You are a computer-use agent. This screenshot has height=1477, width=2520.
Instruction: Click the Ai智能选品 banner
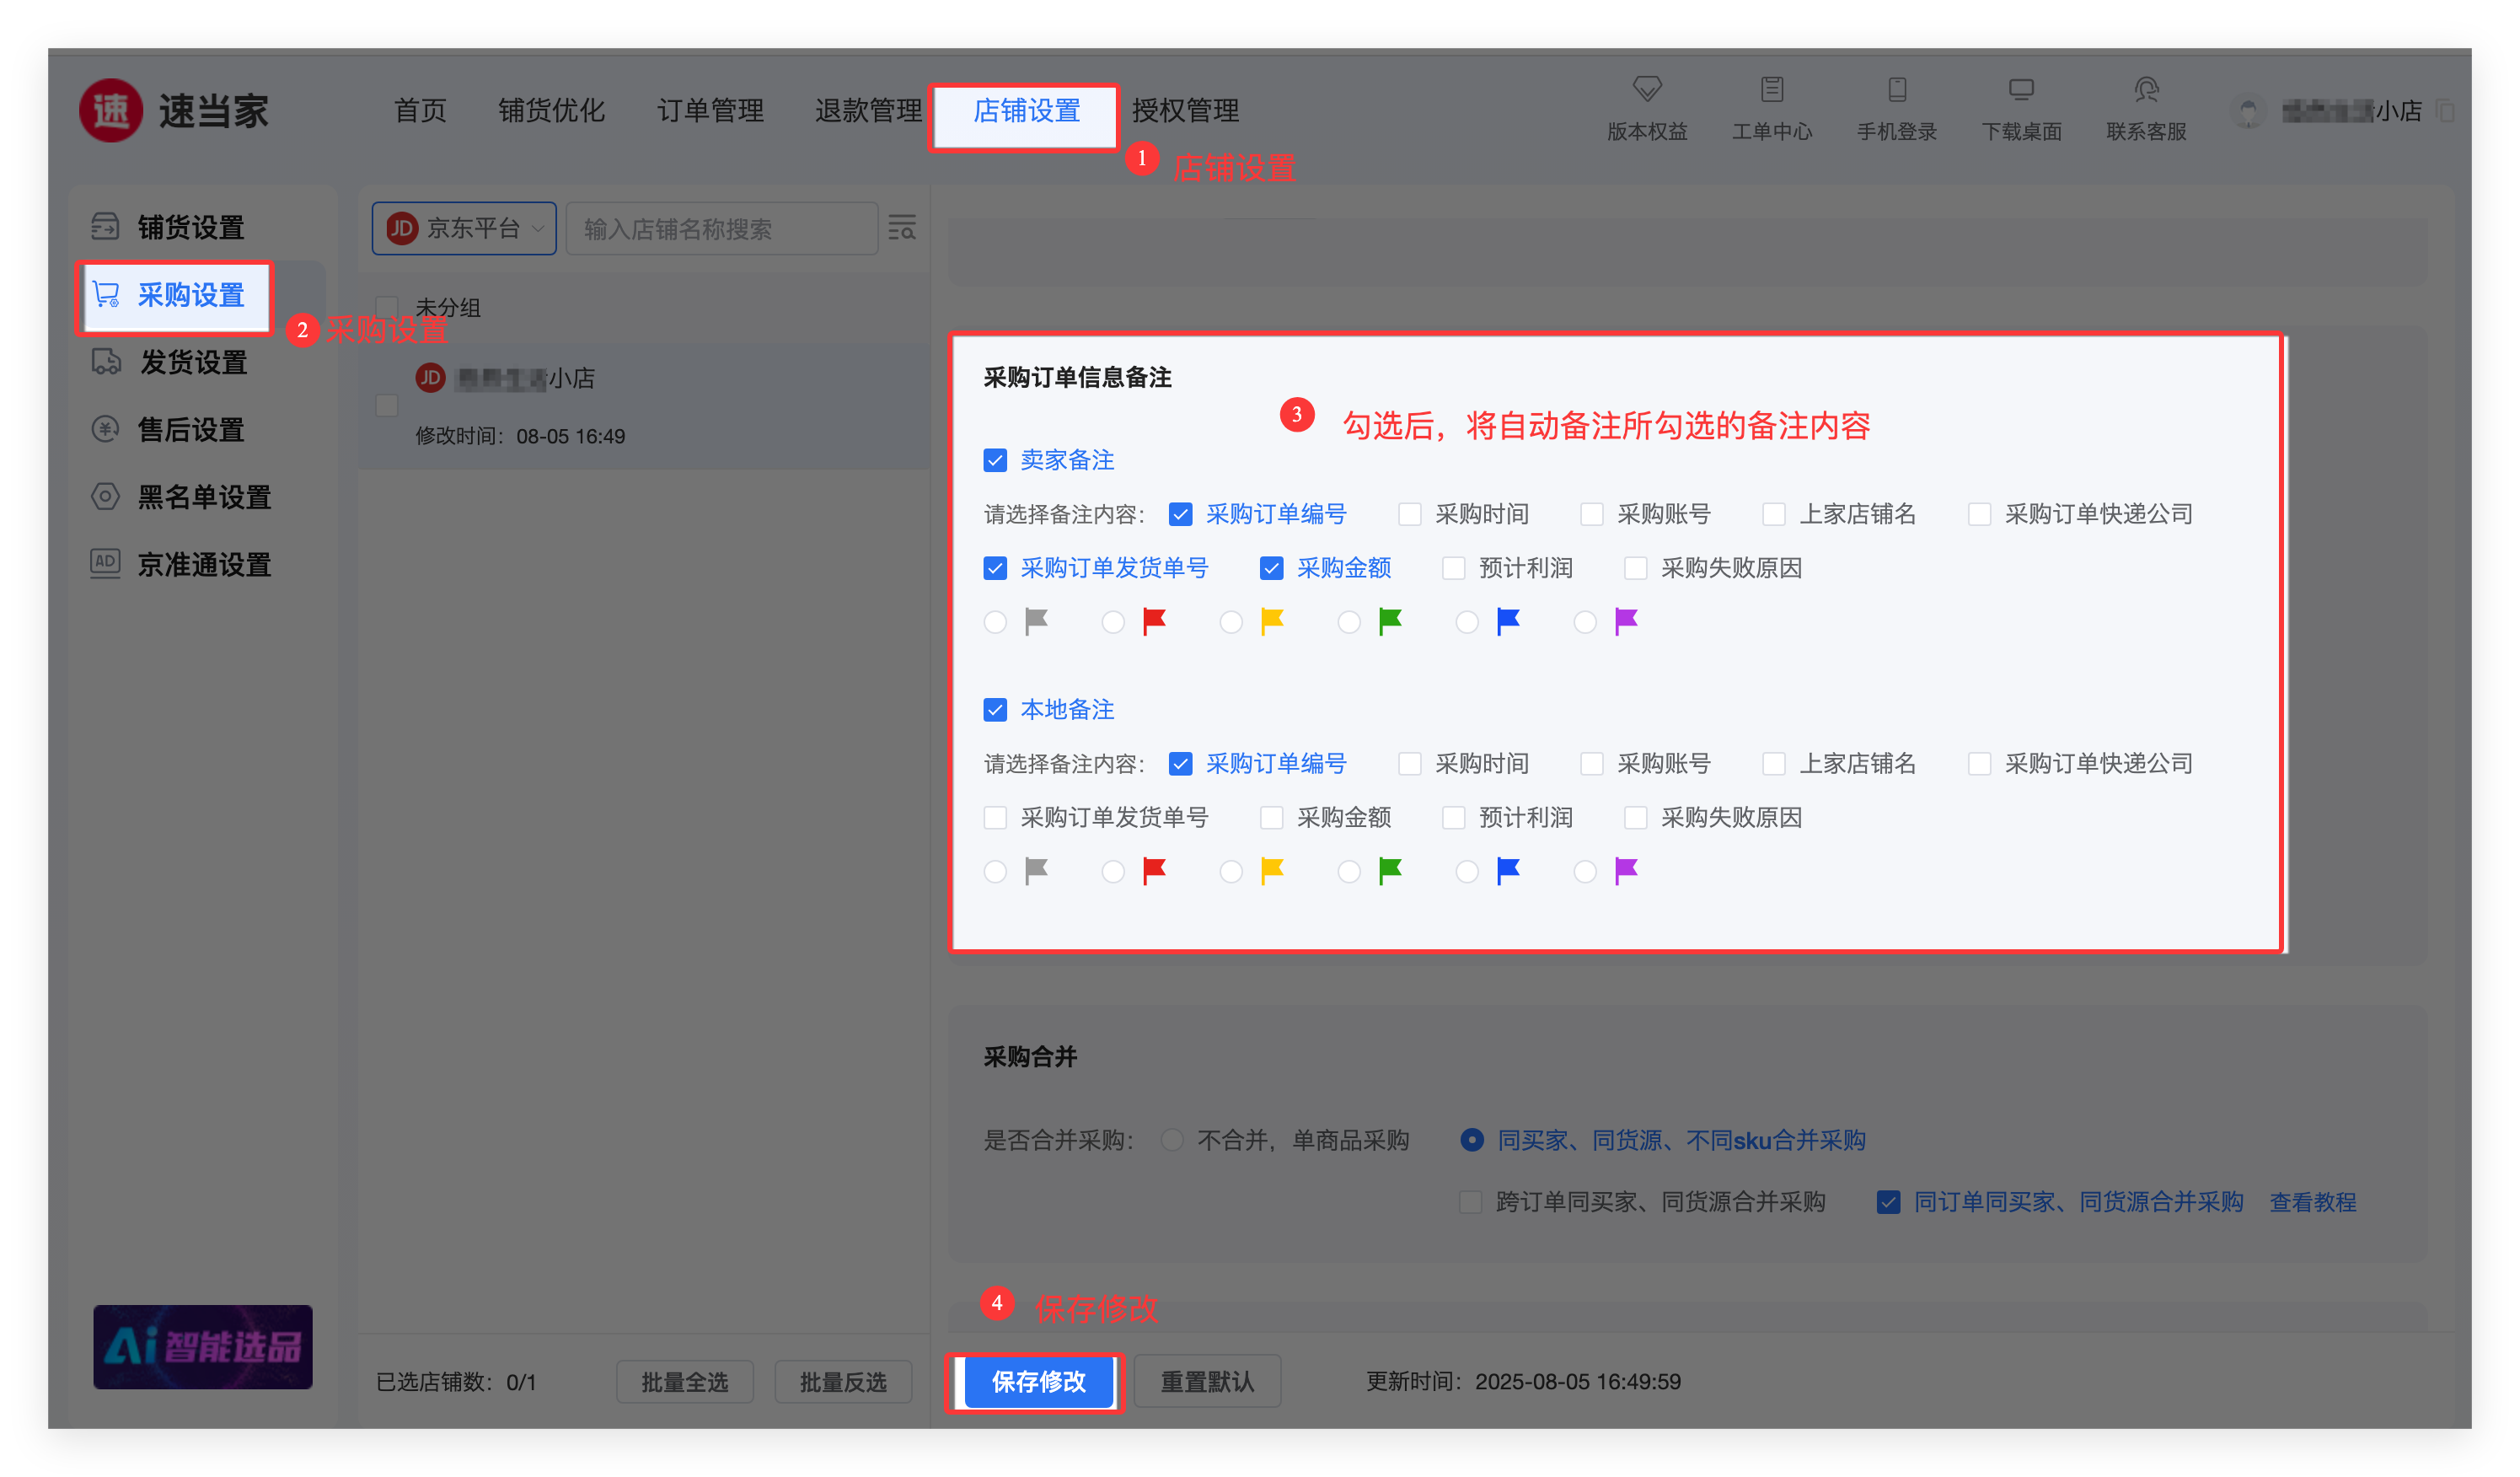click(x=203, y=1346)
